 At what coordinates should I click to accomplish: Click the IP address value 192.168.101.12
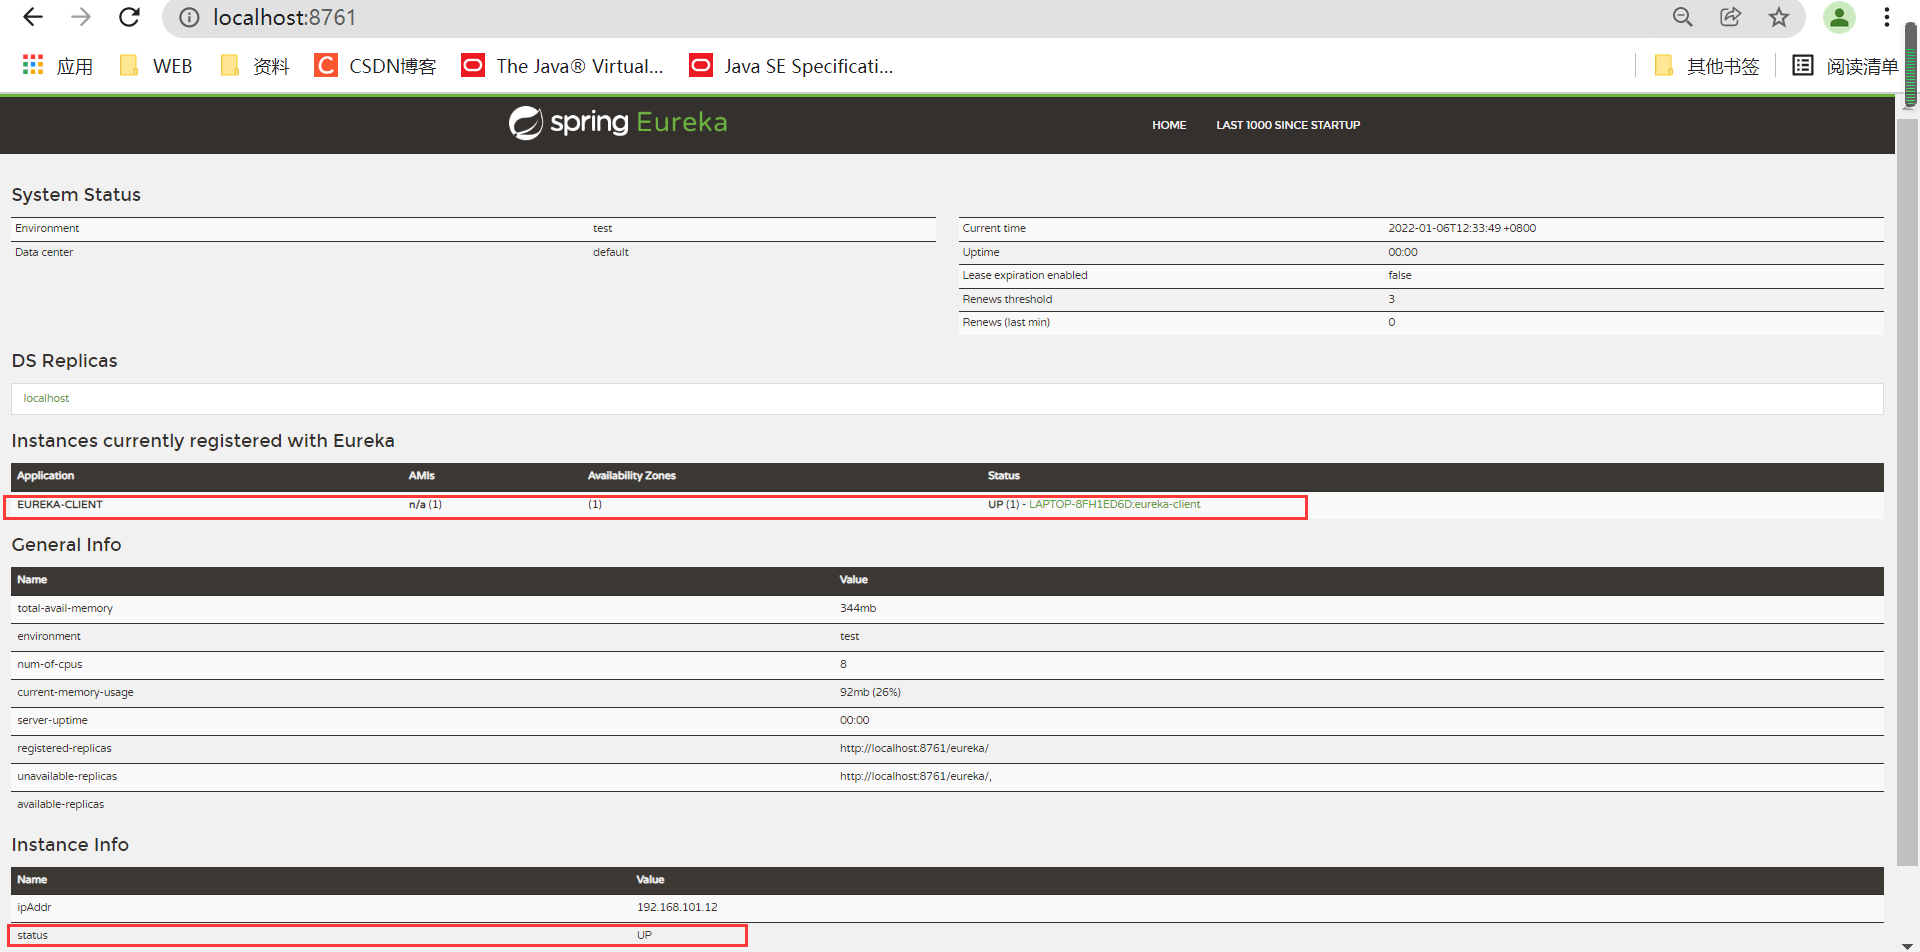tap(677, 907)
